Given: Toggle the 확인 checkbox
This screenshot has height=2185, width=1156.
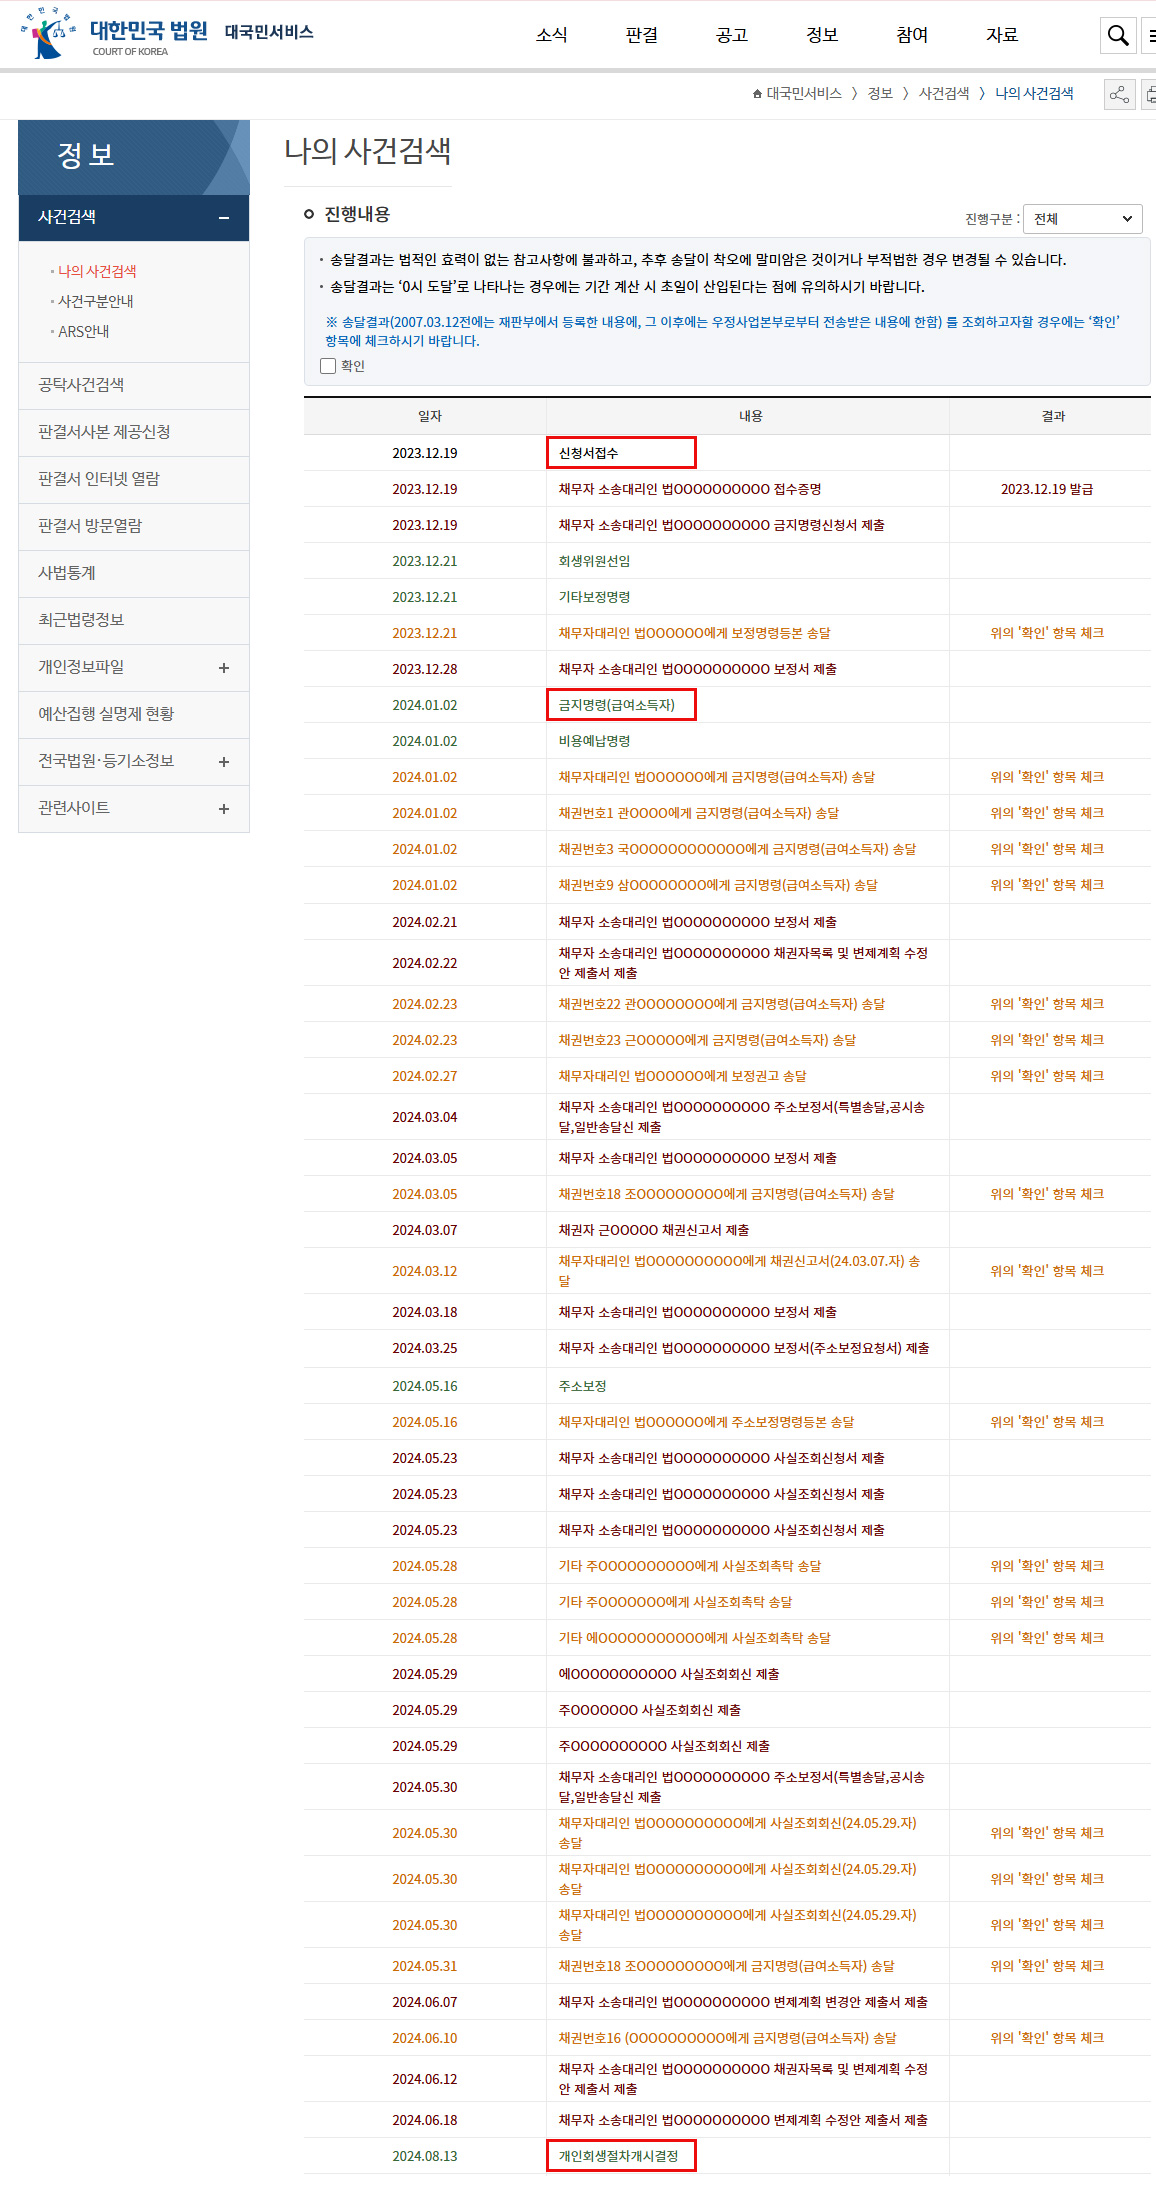Looking at the screenshot, I should tap(328, 366).
